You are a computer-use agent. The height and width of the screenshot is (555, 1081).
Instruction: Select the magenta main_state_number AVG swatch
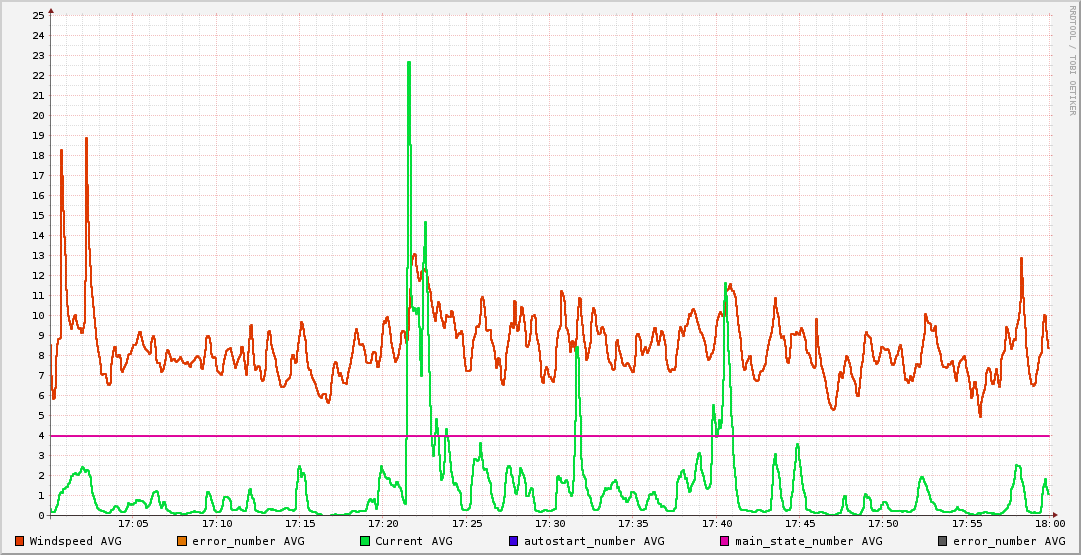point(725,541)
